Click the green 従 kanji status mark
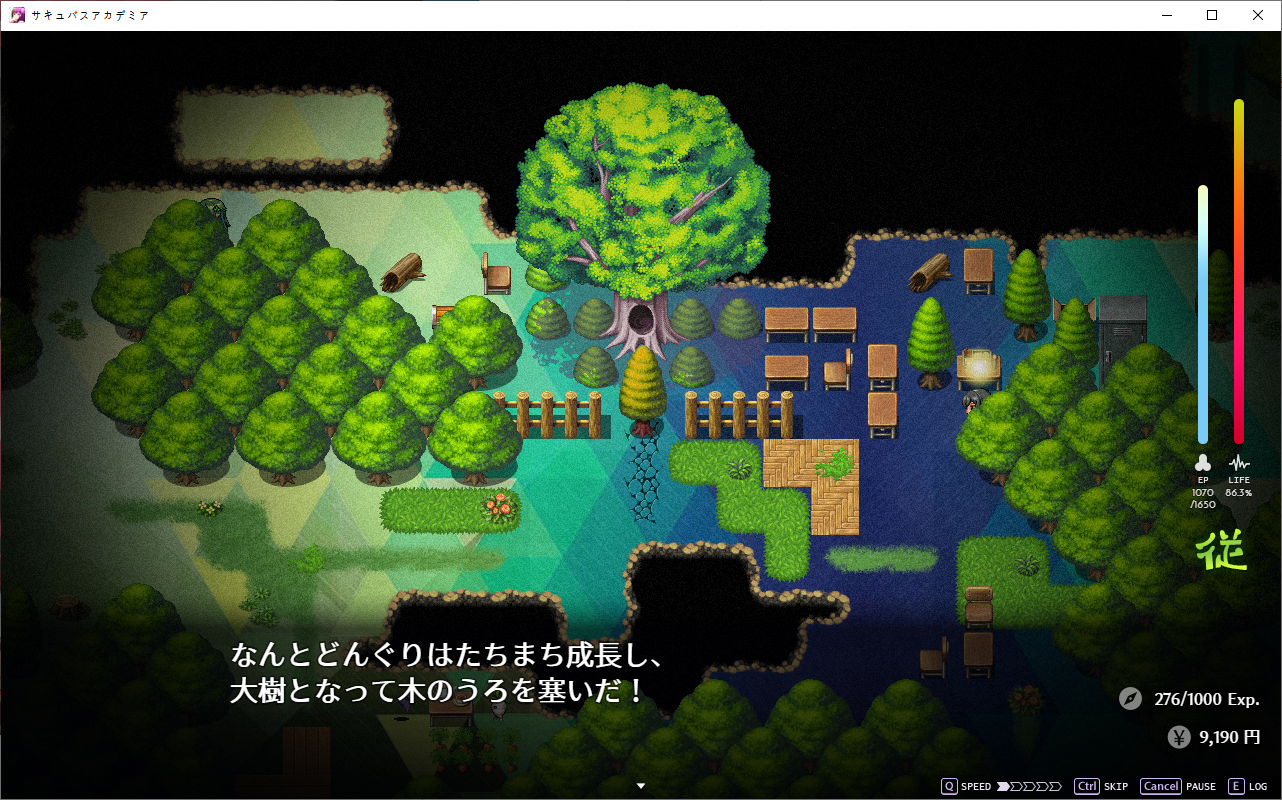This screenshot has width=1282, height=800. [x=1222, y=550]
